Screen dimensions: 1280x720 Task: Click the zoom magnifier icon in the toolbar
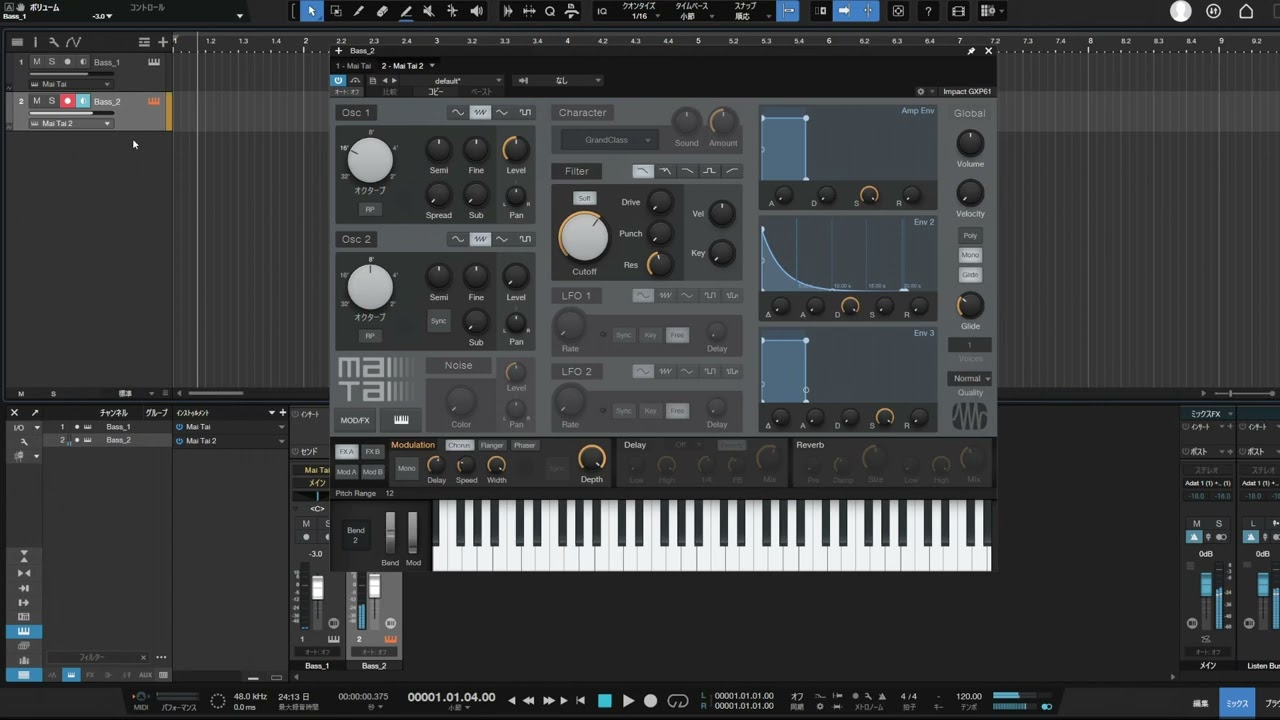point(550,11)
